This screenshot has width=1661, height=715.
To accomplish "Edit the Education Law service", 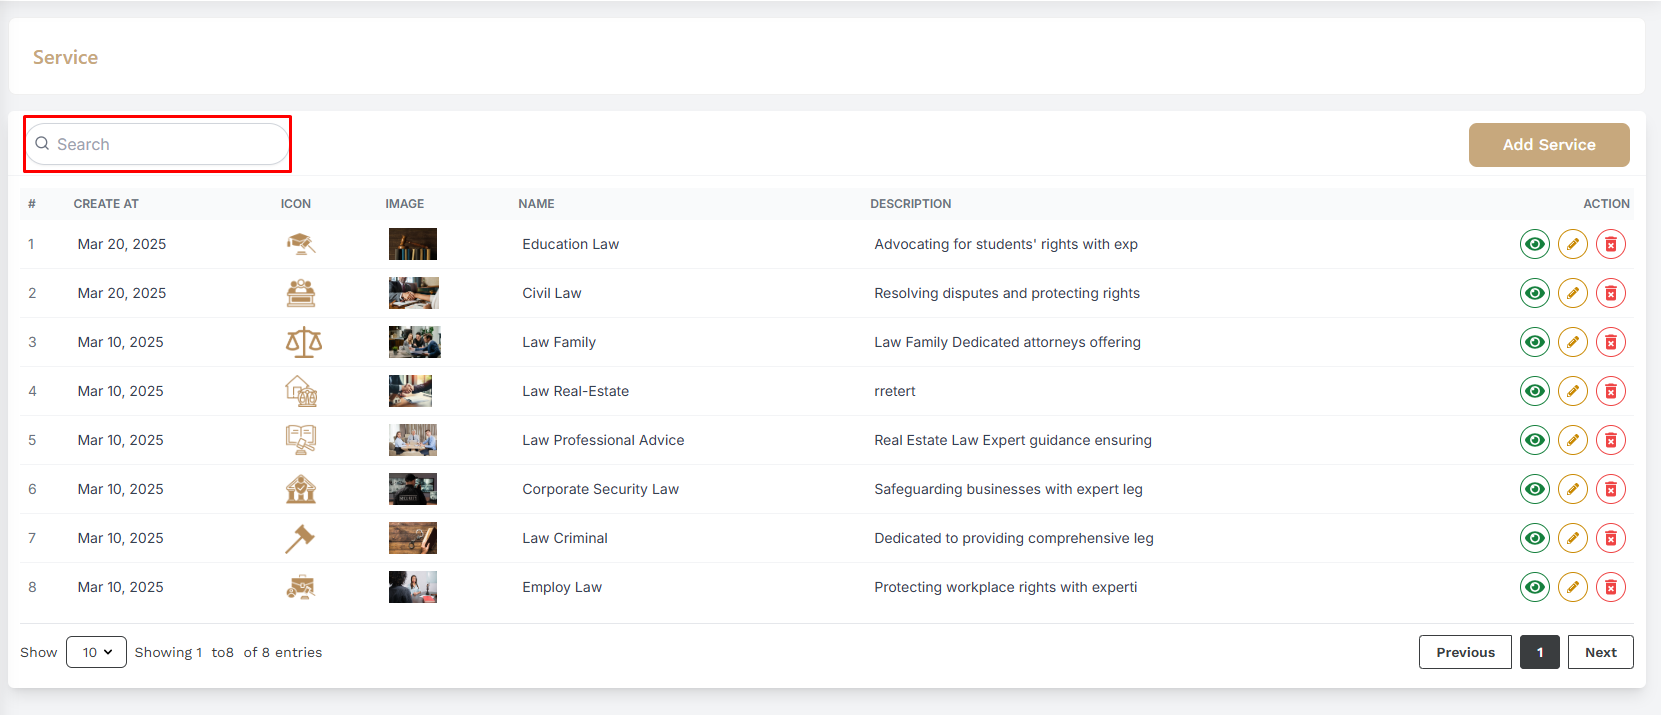I will pos(1572,244).
